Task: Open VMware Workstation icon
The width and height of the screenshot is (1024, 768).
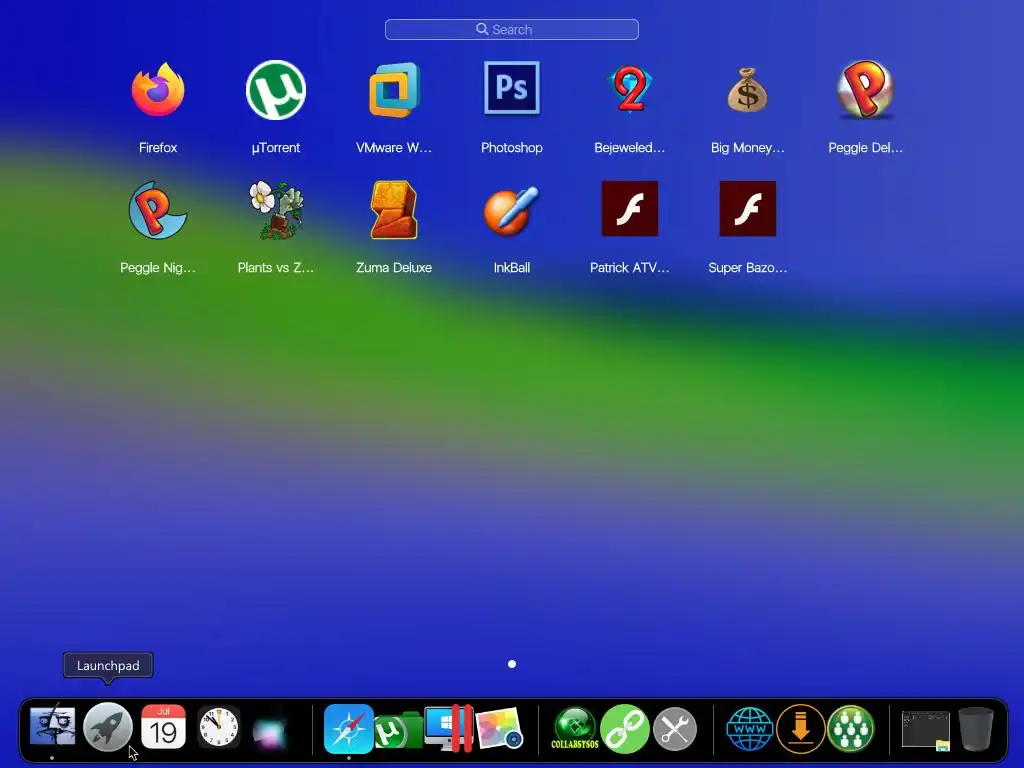Action: [394, 89]
